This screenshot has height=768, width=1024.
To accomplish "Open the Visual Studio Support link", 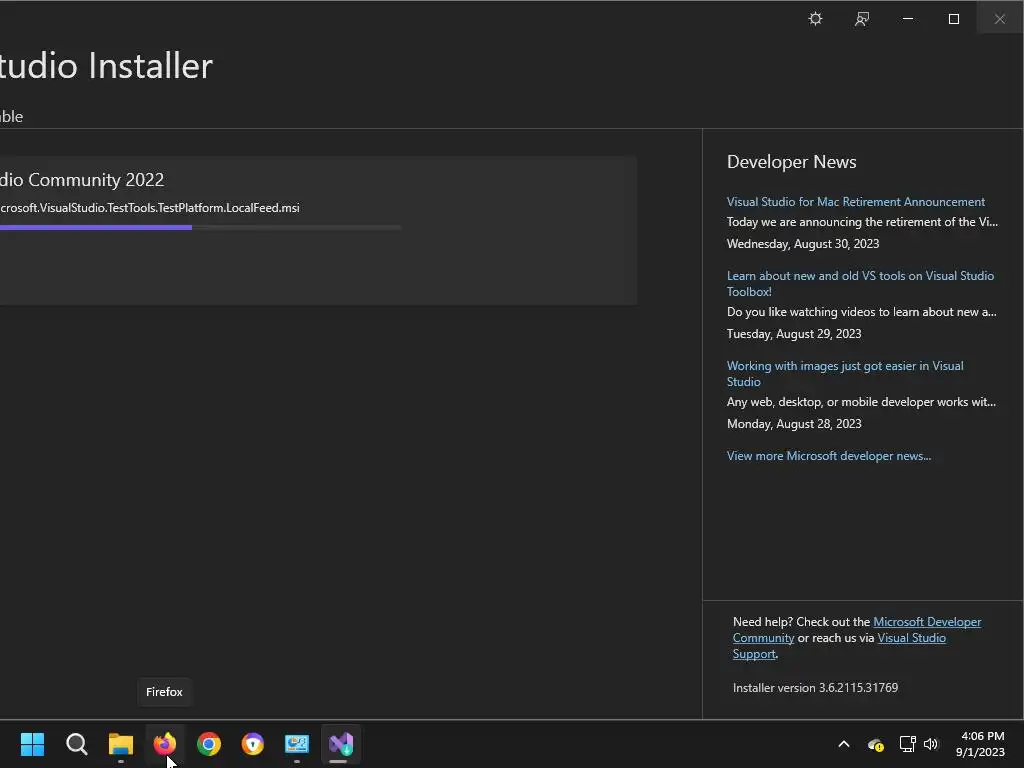I will point(911,638).
